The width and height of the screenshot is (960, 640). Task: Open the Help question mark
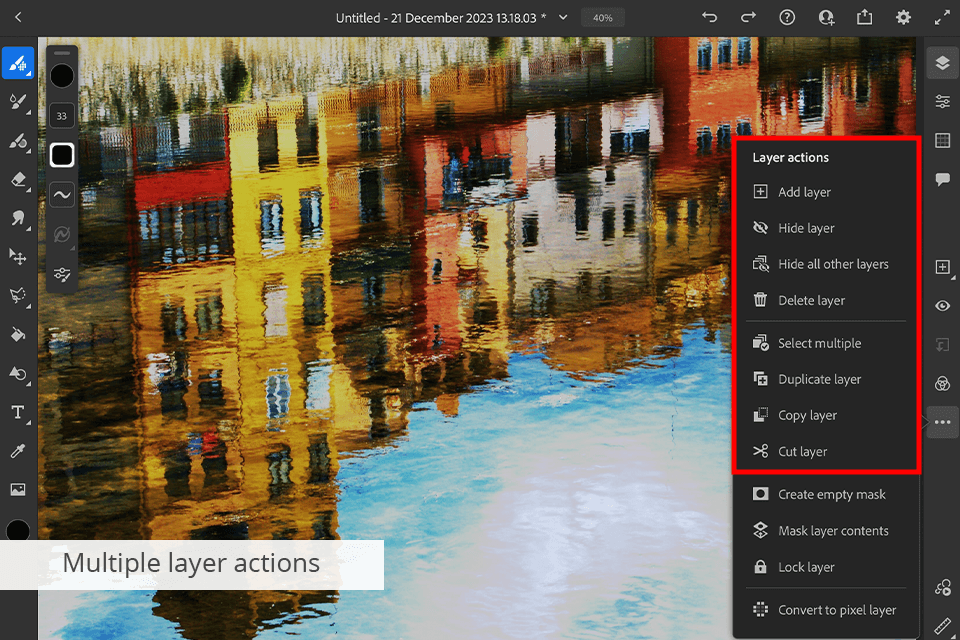tap(787, 17)
